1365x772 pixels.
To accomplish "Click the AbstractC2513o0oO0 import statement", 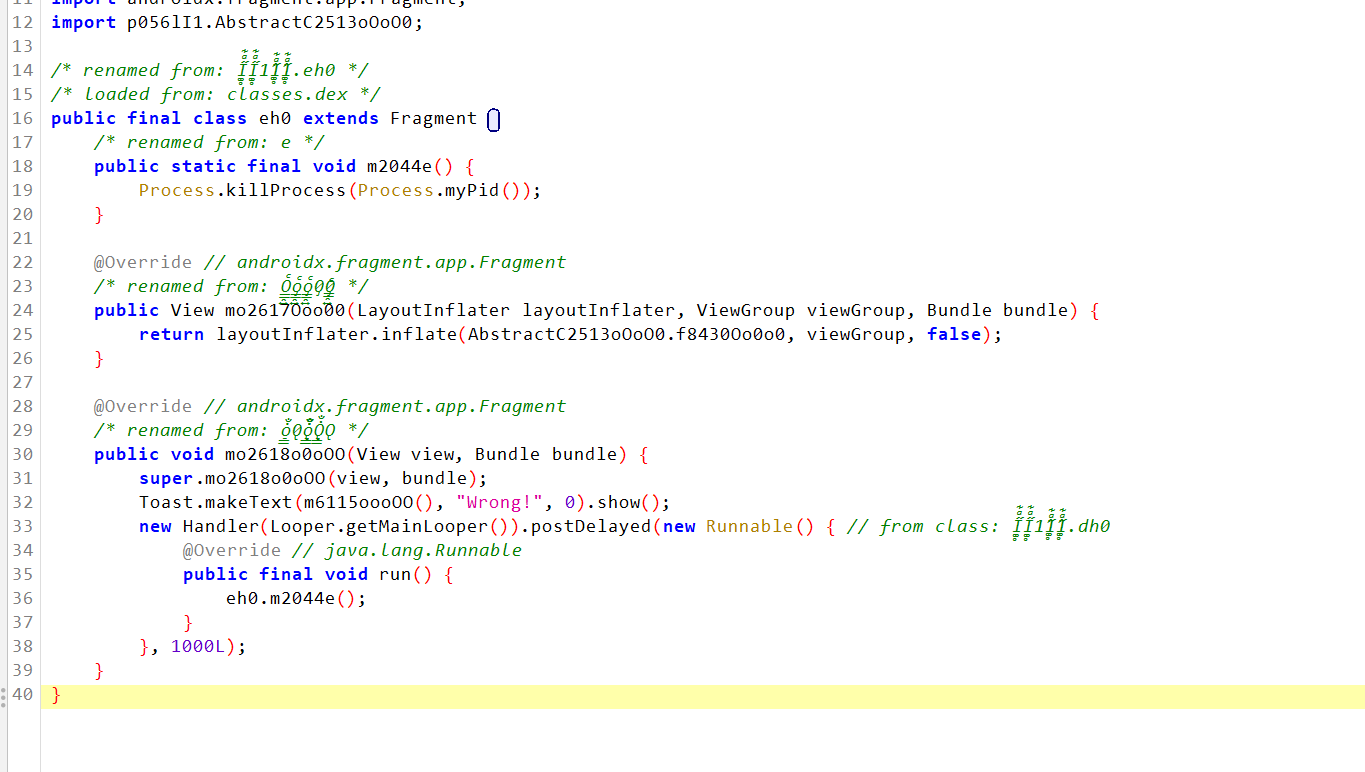I will coord(237,22).
